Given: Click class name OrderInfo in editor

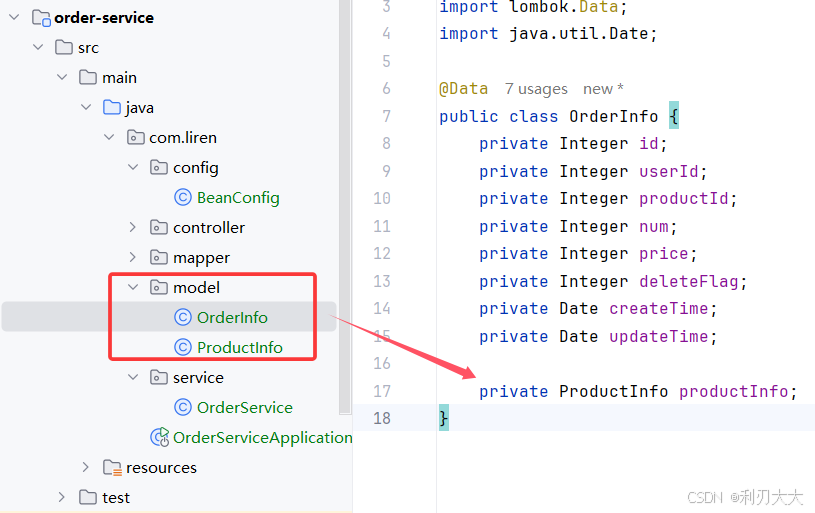Looking at the screenshot, I should tap(613, 116).
